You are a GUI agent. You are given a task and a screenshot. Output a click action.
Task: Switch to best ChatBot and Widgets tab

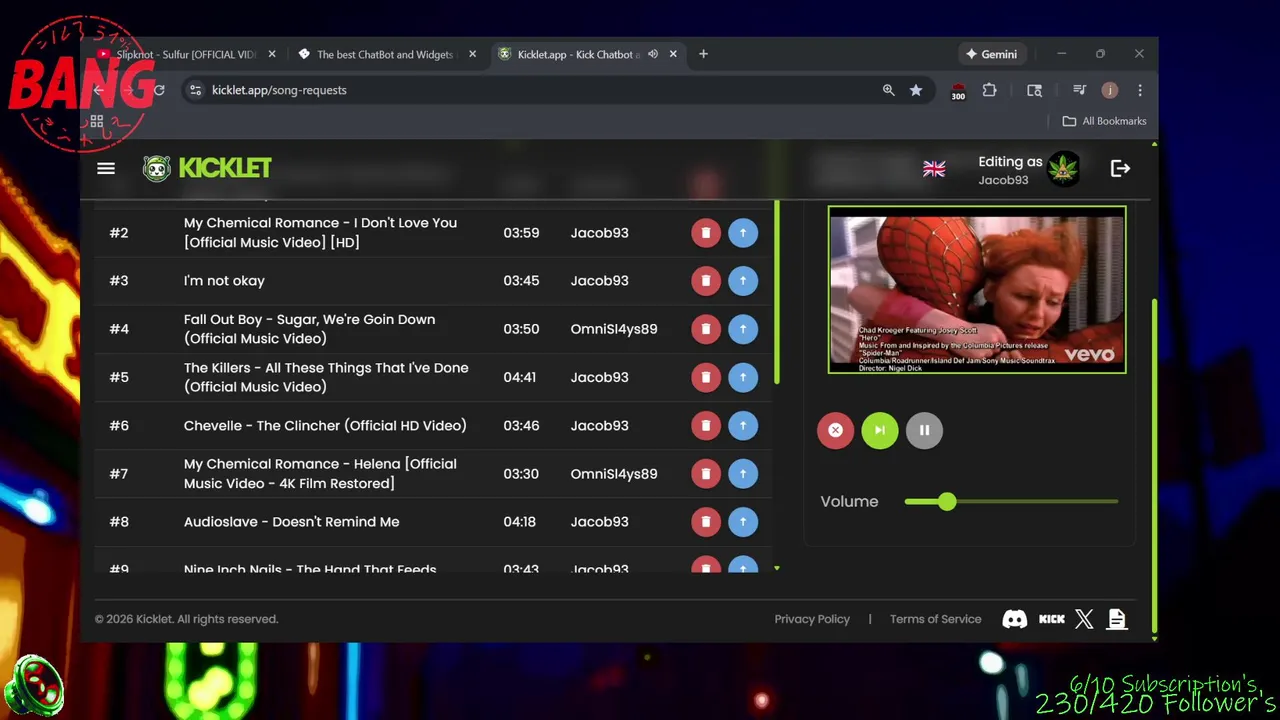[385, 54]
